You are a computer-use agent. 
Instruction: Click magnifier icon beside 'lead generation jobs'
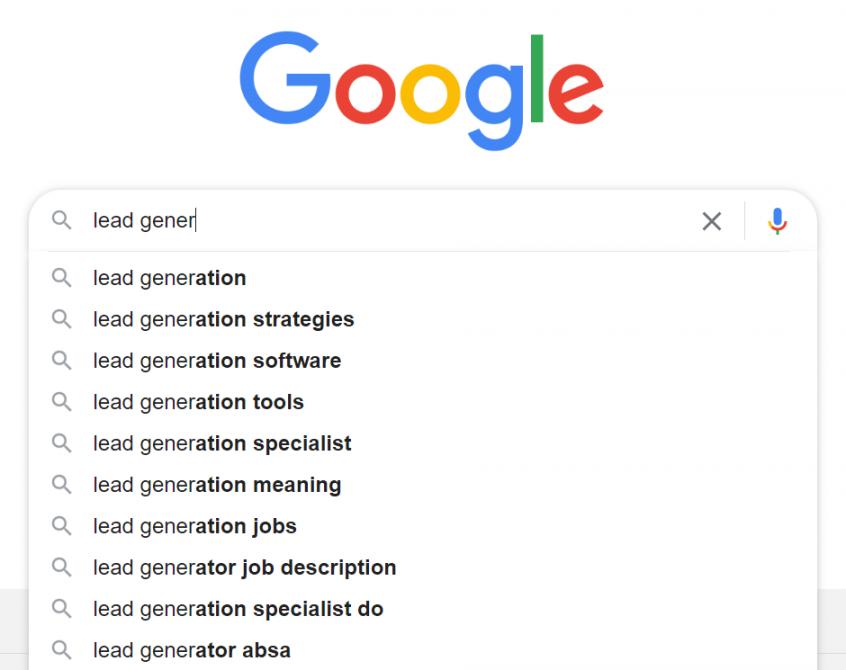62,526
